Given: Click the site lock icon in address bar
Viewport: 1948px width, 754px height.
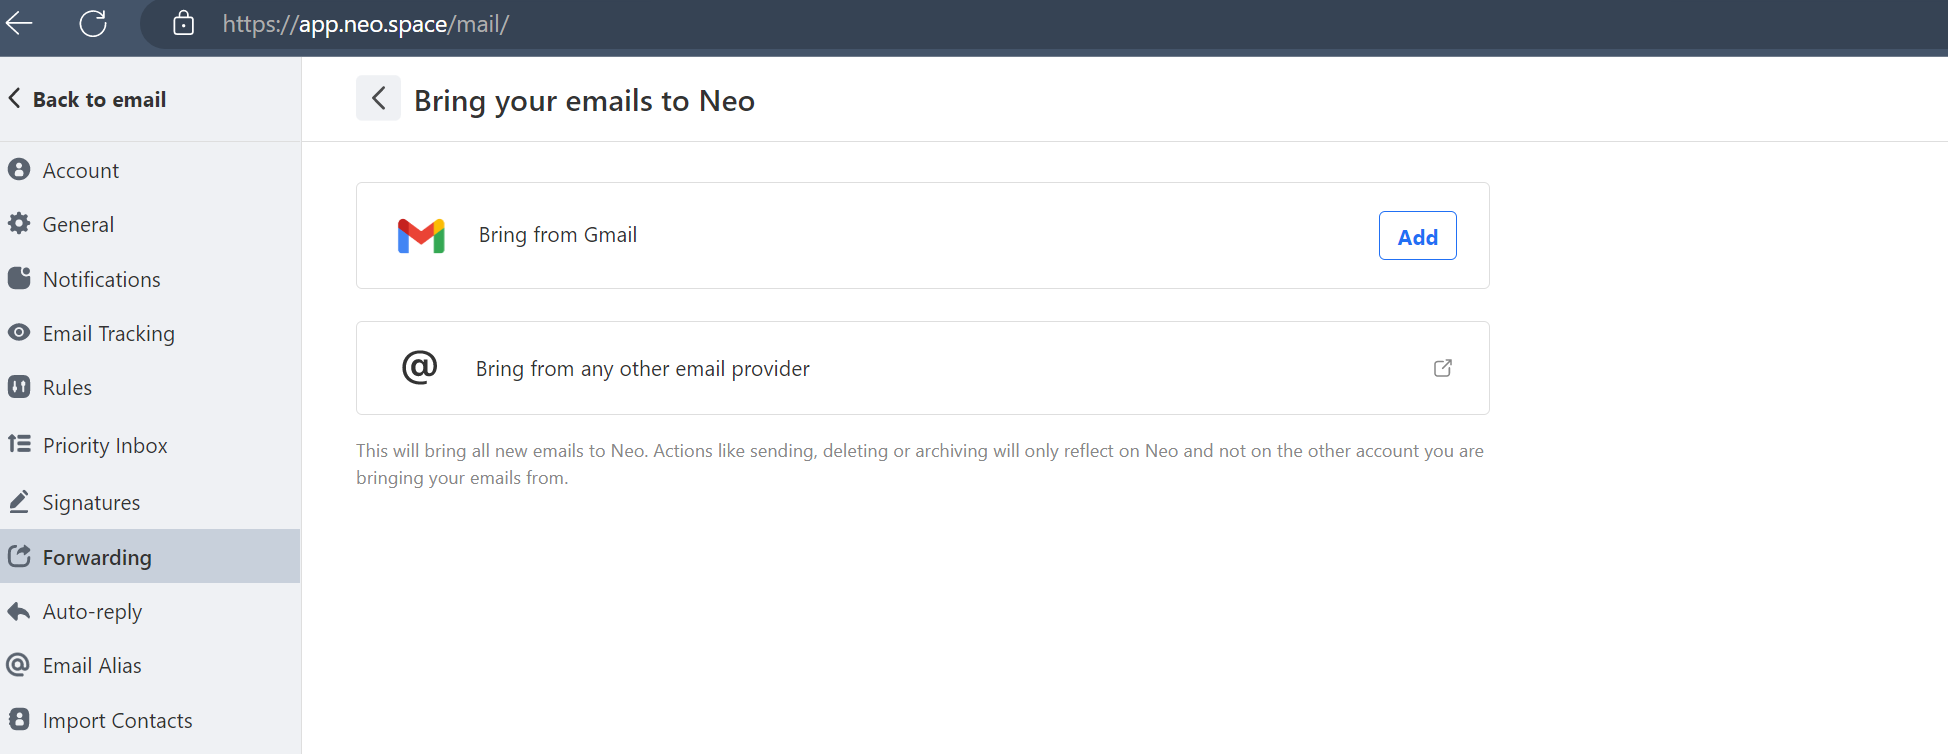Looking at the screenshot, I should coord(183,23).
